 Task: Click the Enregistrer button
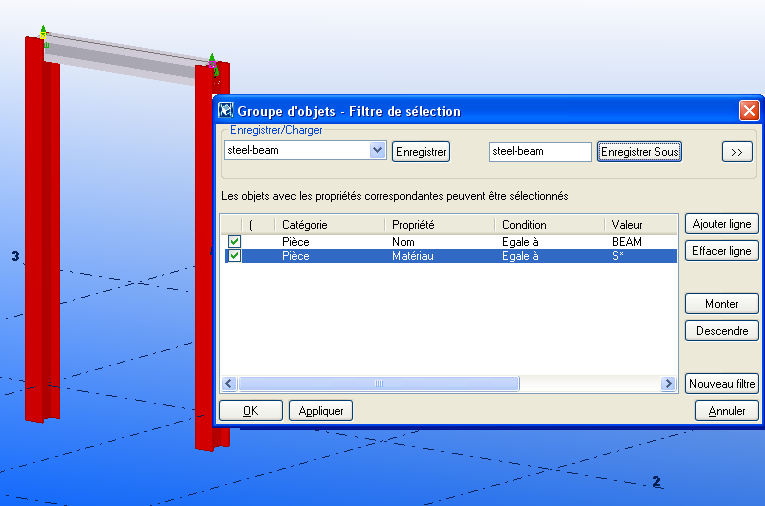421,152
